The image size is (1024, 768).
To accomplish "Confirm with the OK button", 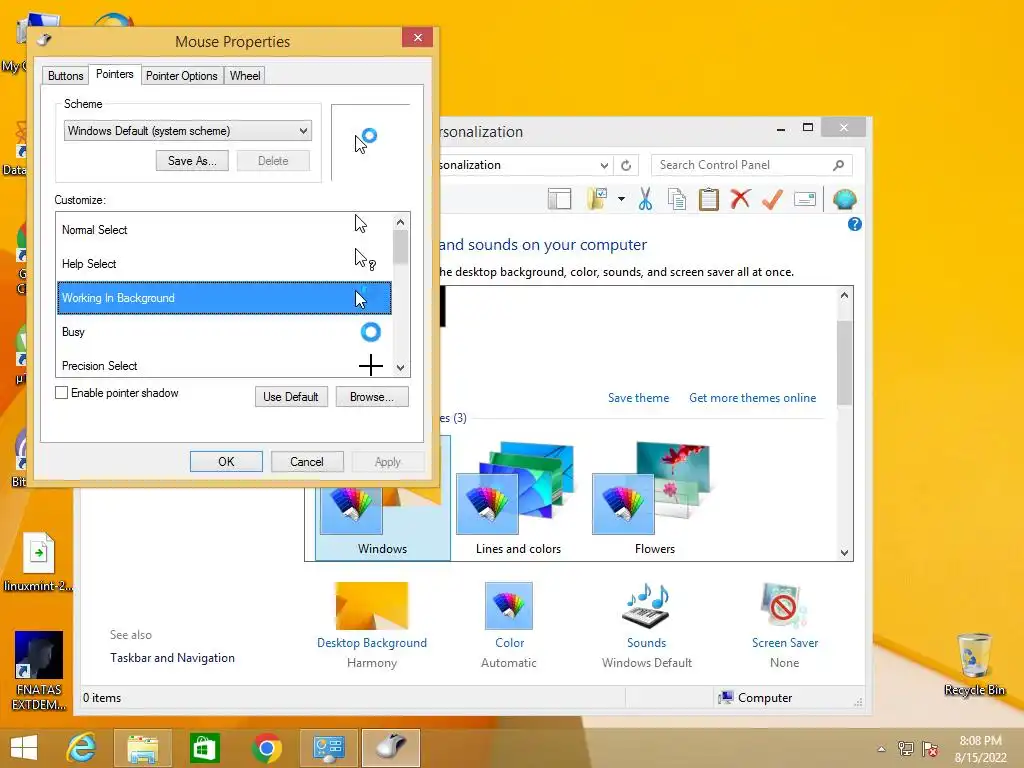I will [x=226, y=462].
